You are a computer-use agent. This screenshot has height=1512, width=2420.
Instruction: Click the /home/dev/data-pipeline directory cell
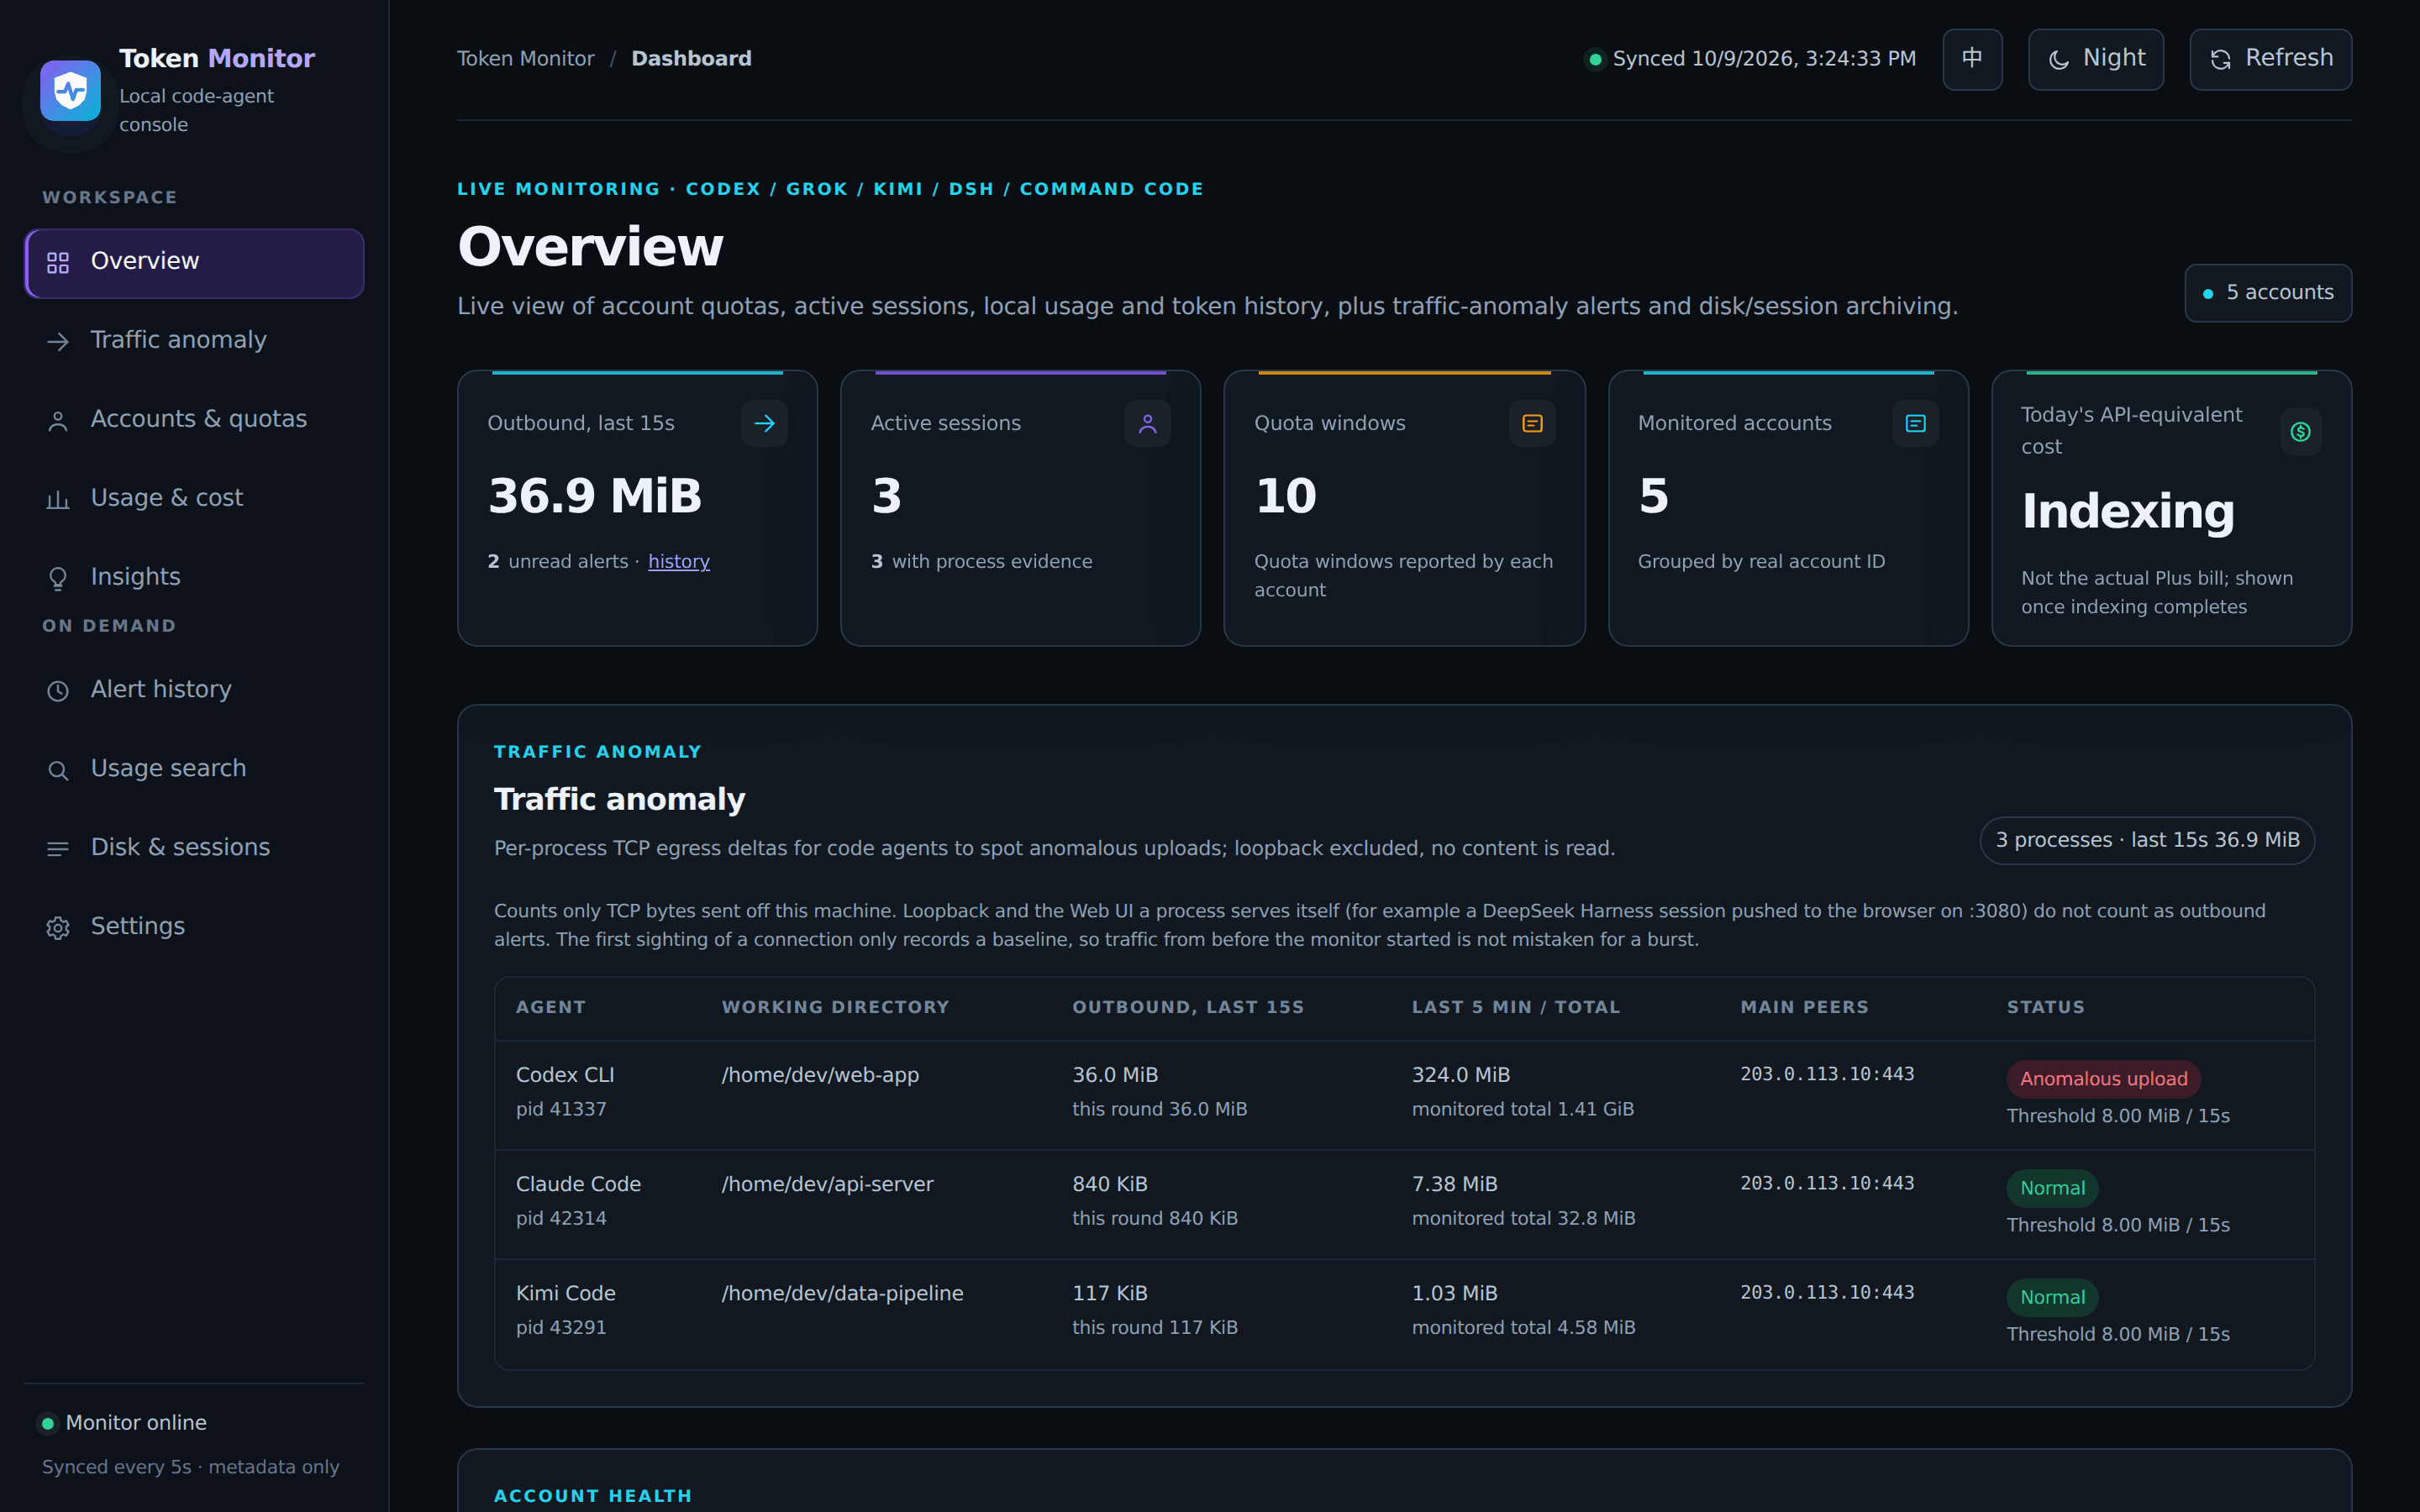coord(842,1294)
